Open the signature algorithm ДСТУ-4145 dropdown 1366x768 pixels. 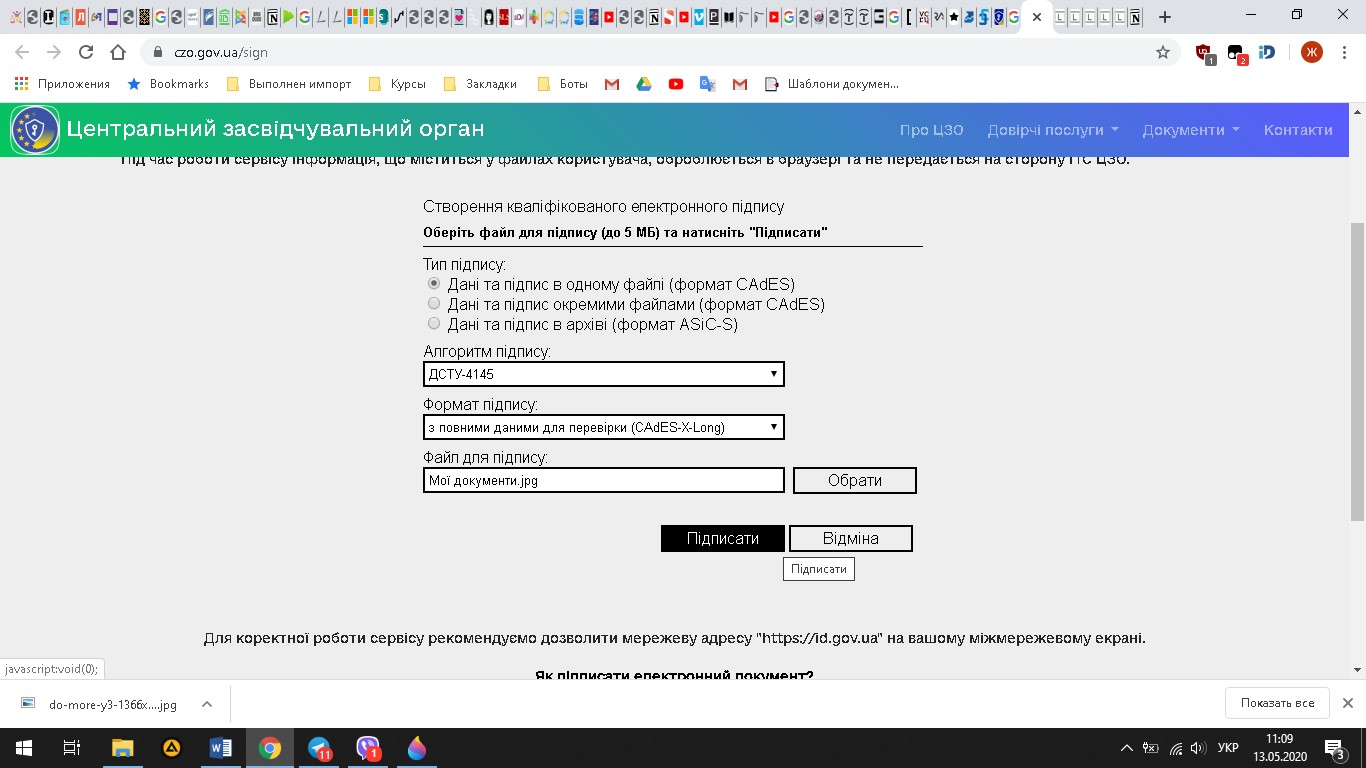coord(603,374)
